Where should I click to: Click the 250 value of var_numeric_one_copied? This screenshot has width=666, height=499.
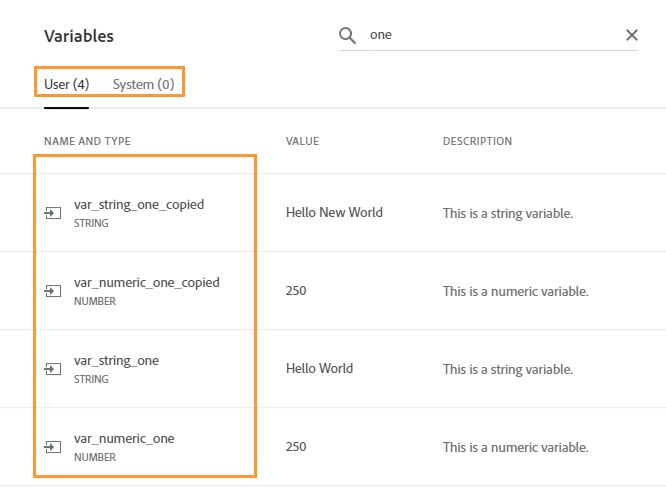point(296,290)
